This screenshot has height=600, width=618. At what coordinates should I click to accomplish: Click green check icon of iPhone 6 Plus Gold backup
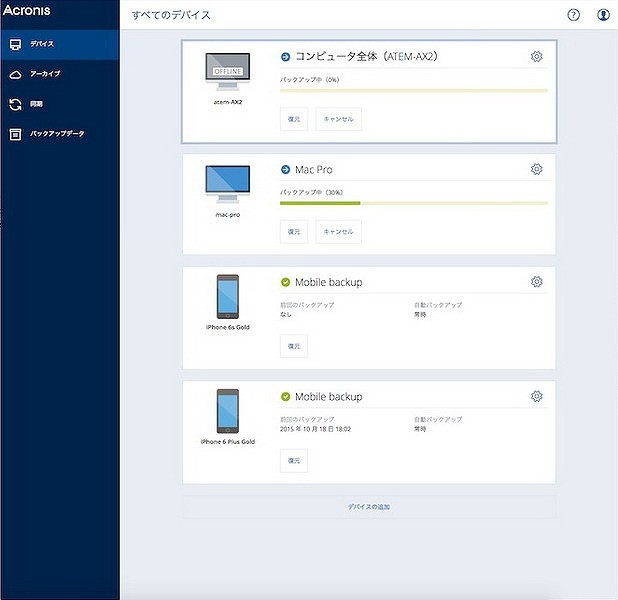[x=285, y=397]
